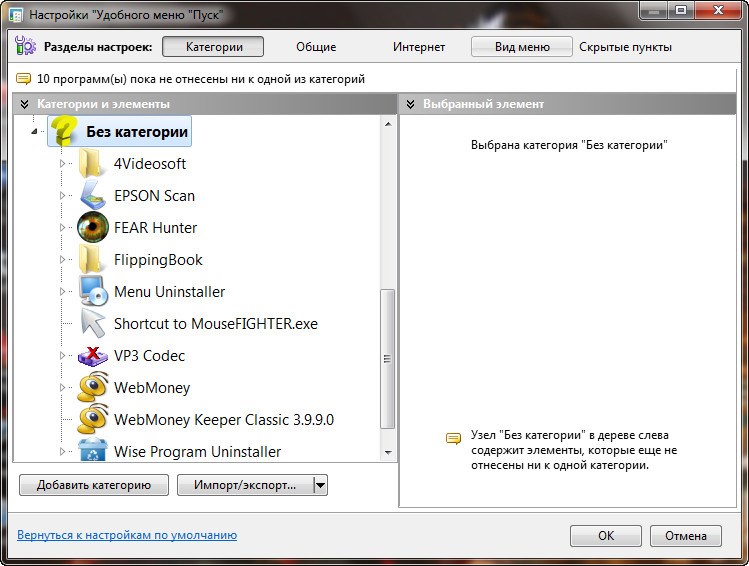Collapse the Без категории root node
749x566 pixels.
point(33,131)
